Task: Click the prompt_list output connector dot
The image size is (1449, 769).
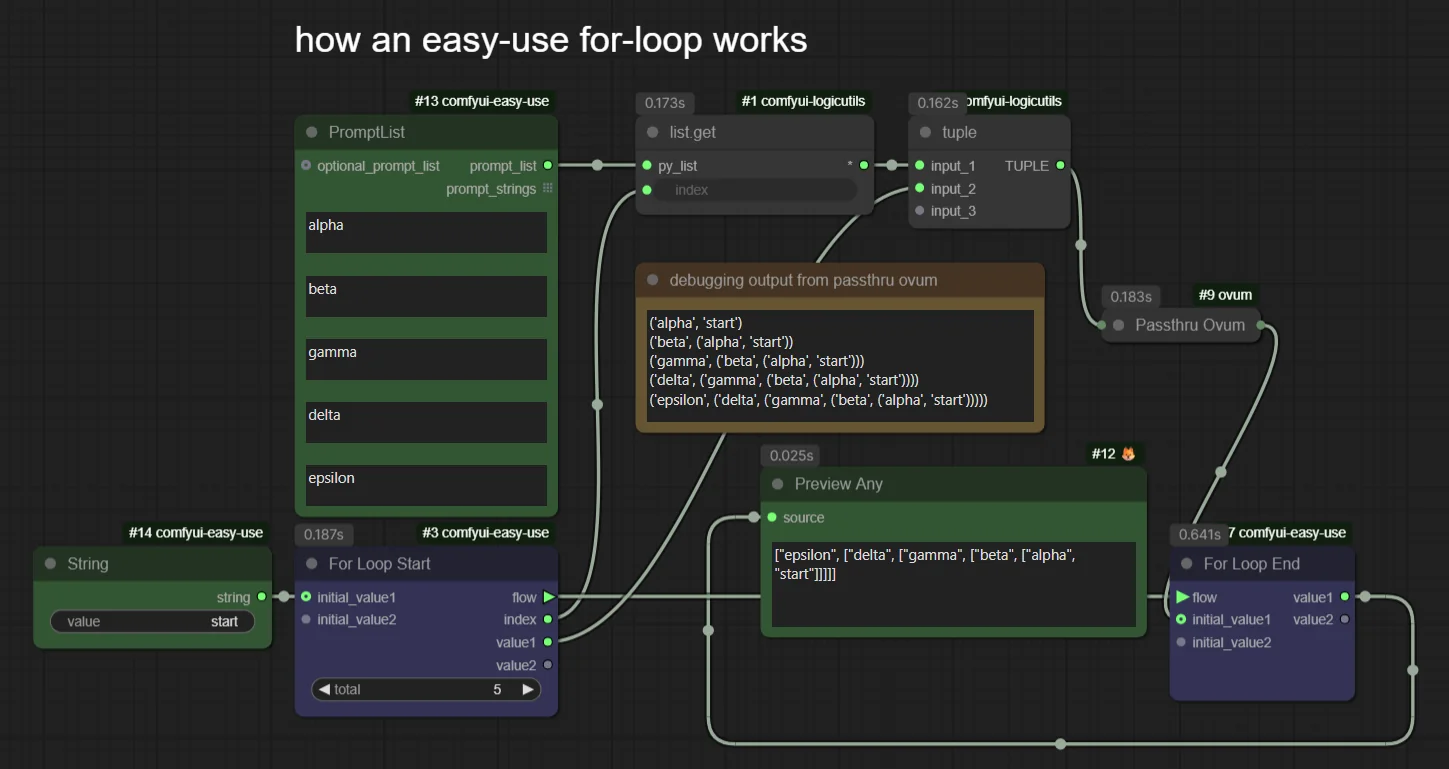Action: coord(547,166)
